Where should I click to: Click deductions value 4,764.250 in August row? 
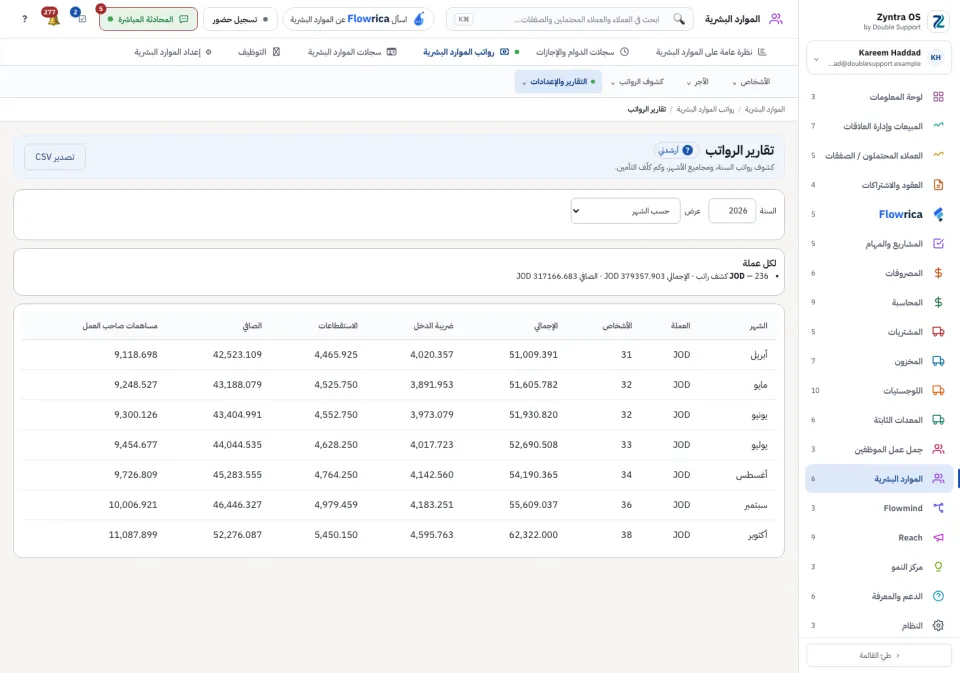(336, 475)
